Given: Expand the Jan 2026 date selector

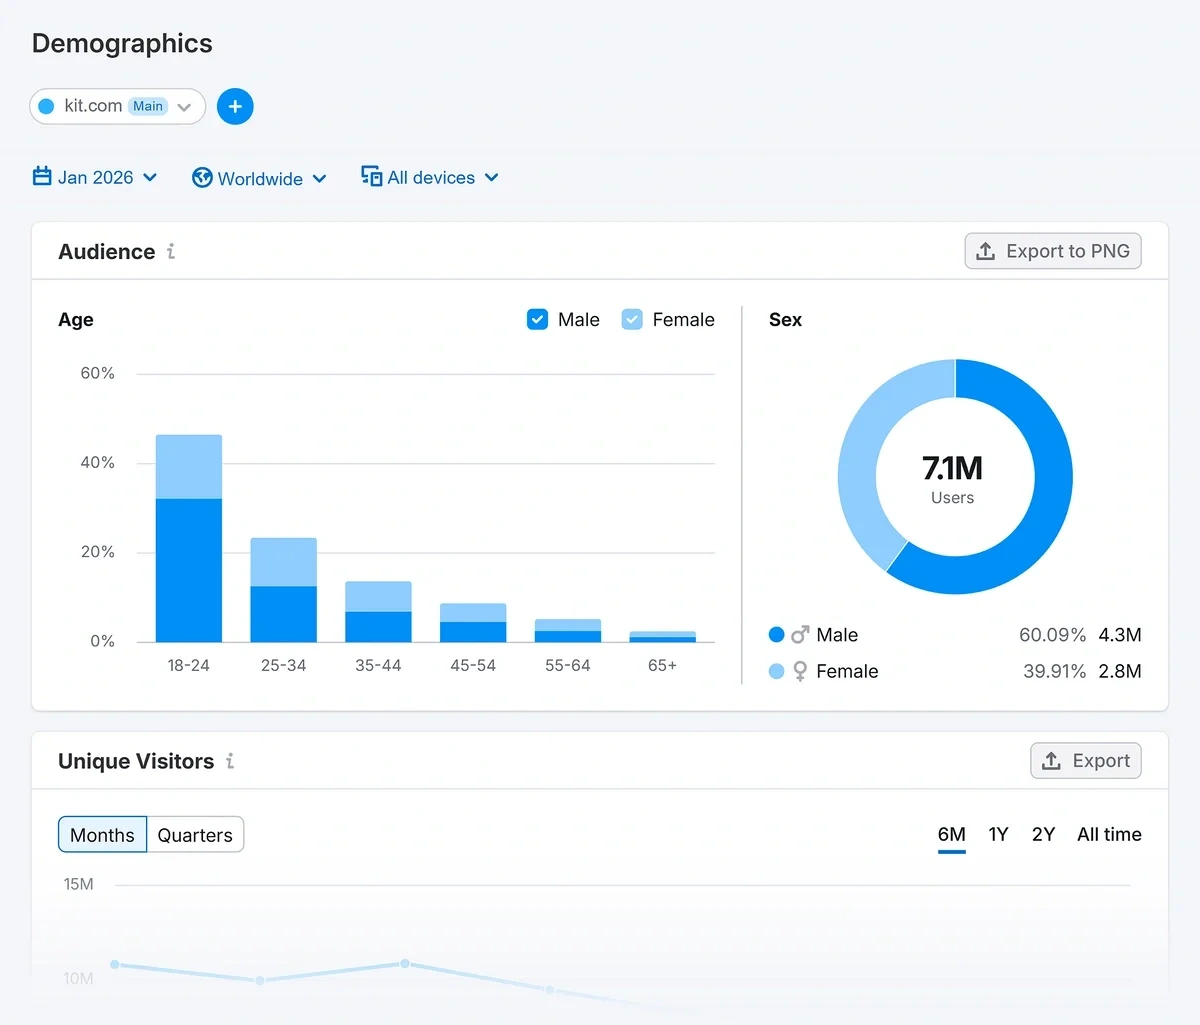Looking at the screenshot, I should [95, 177].
